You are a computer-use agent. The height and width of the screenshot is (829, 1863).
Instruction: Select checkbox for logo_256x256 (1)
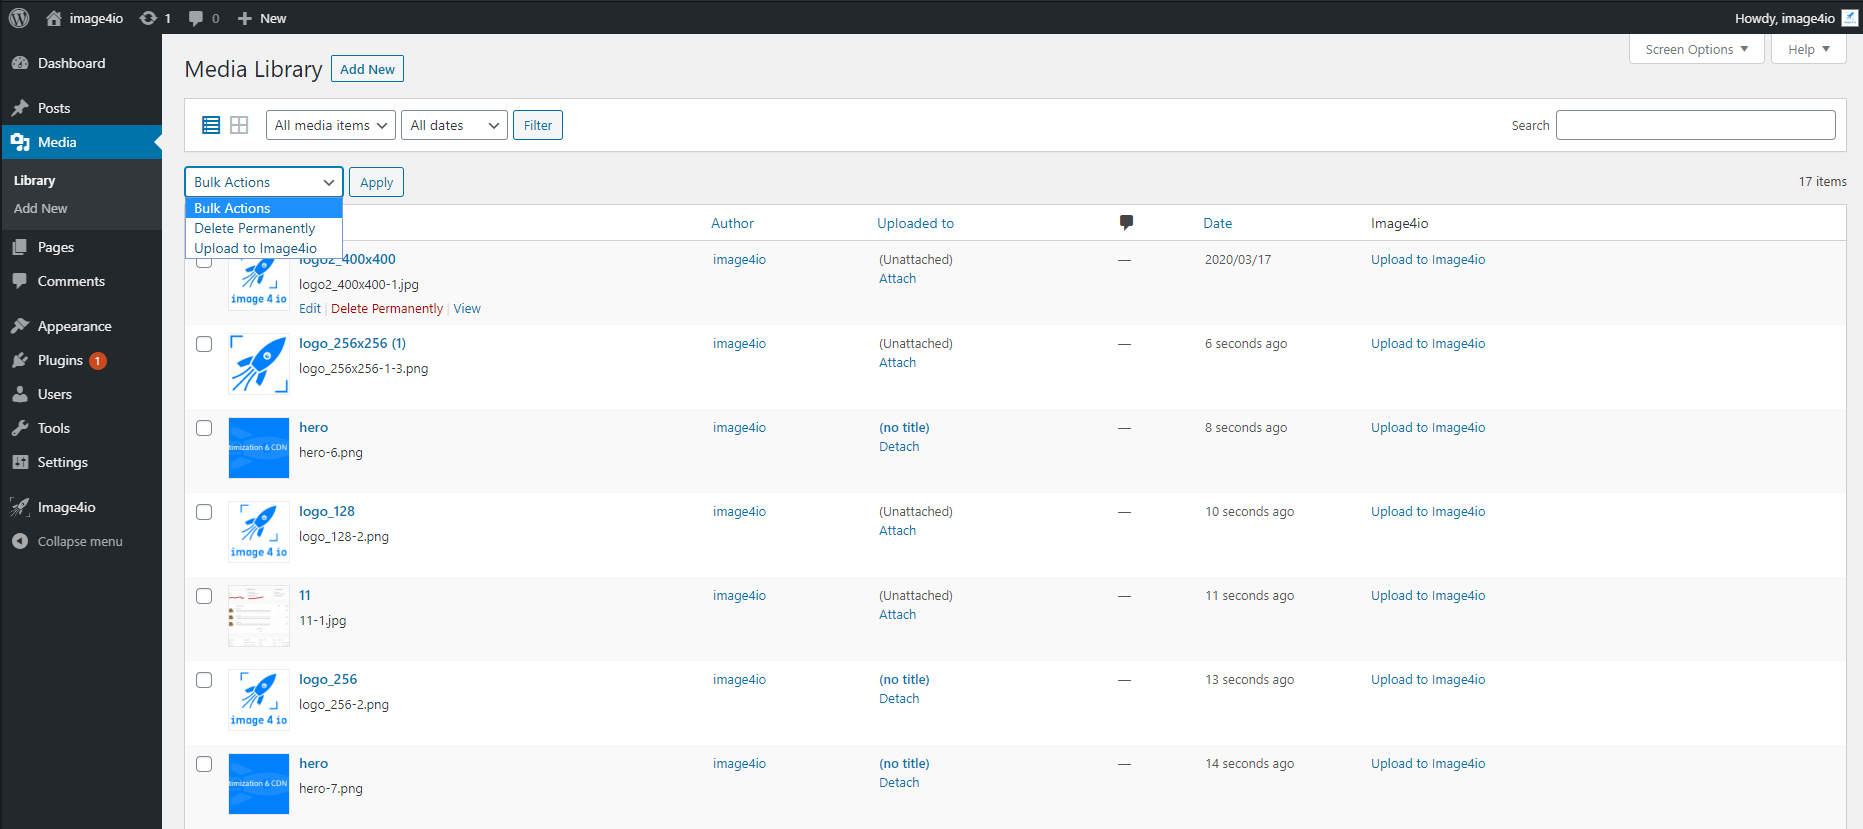coord(204,344)
